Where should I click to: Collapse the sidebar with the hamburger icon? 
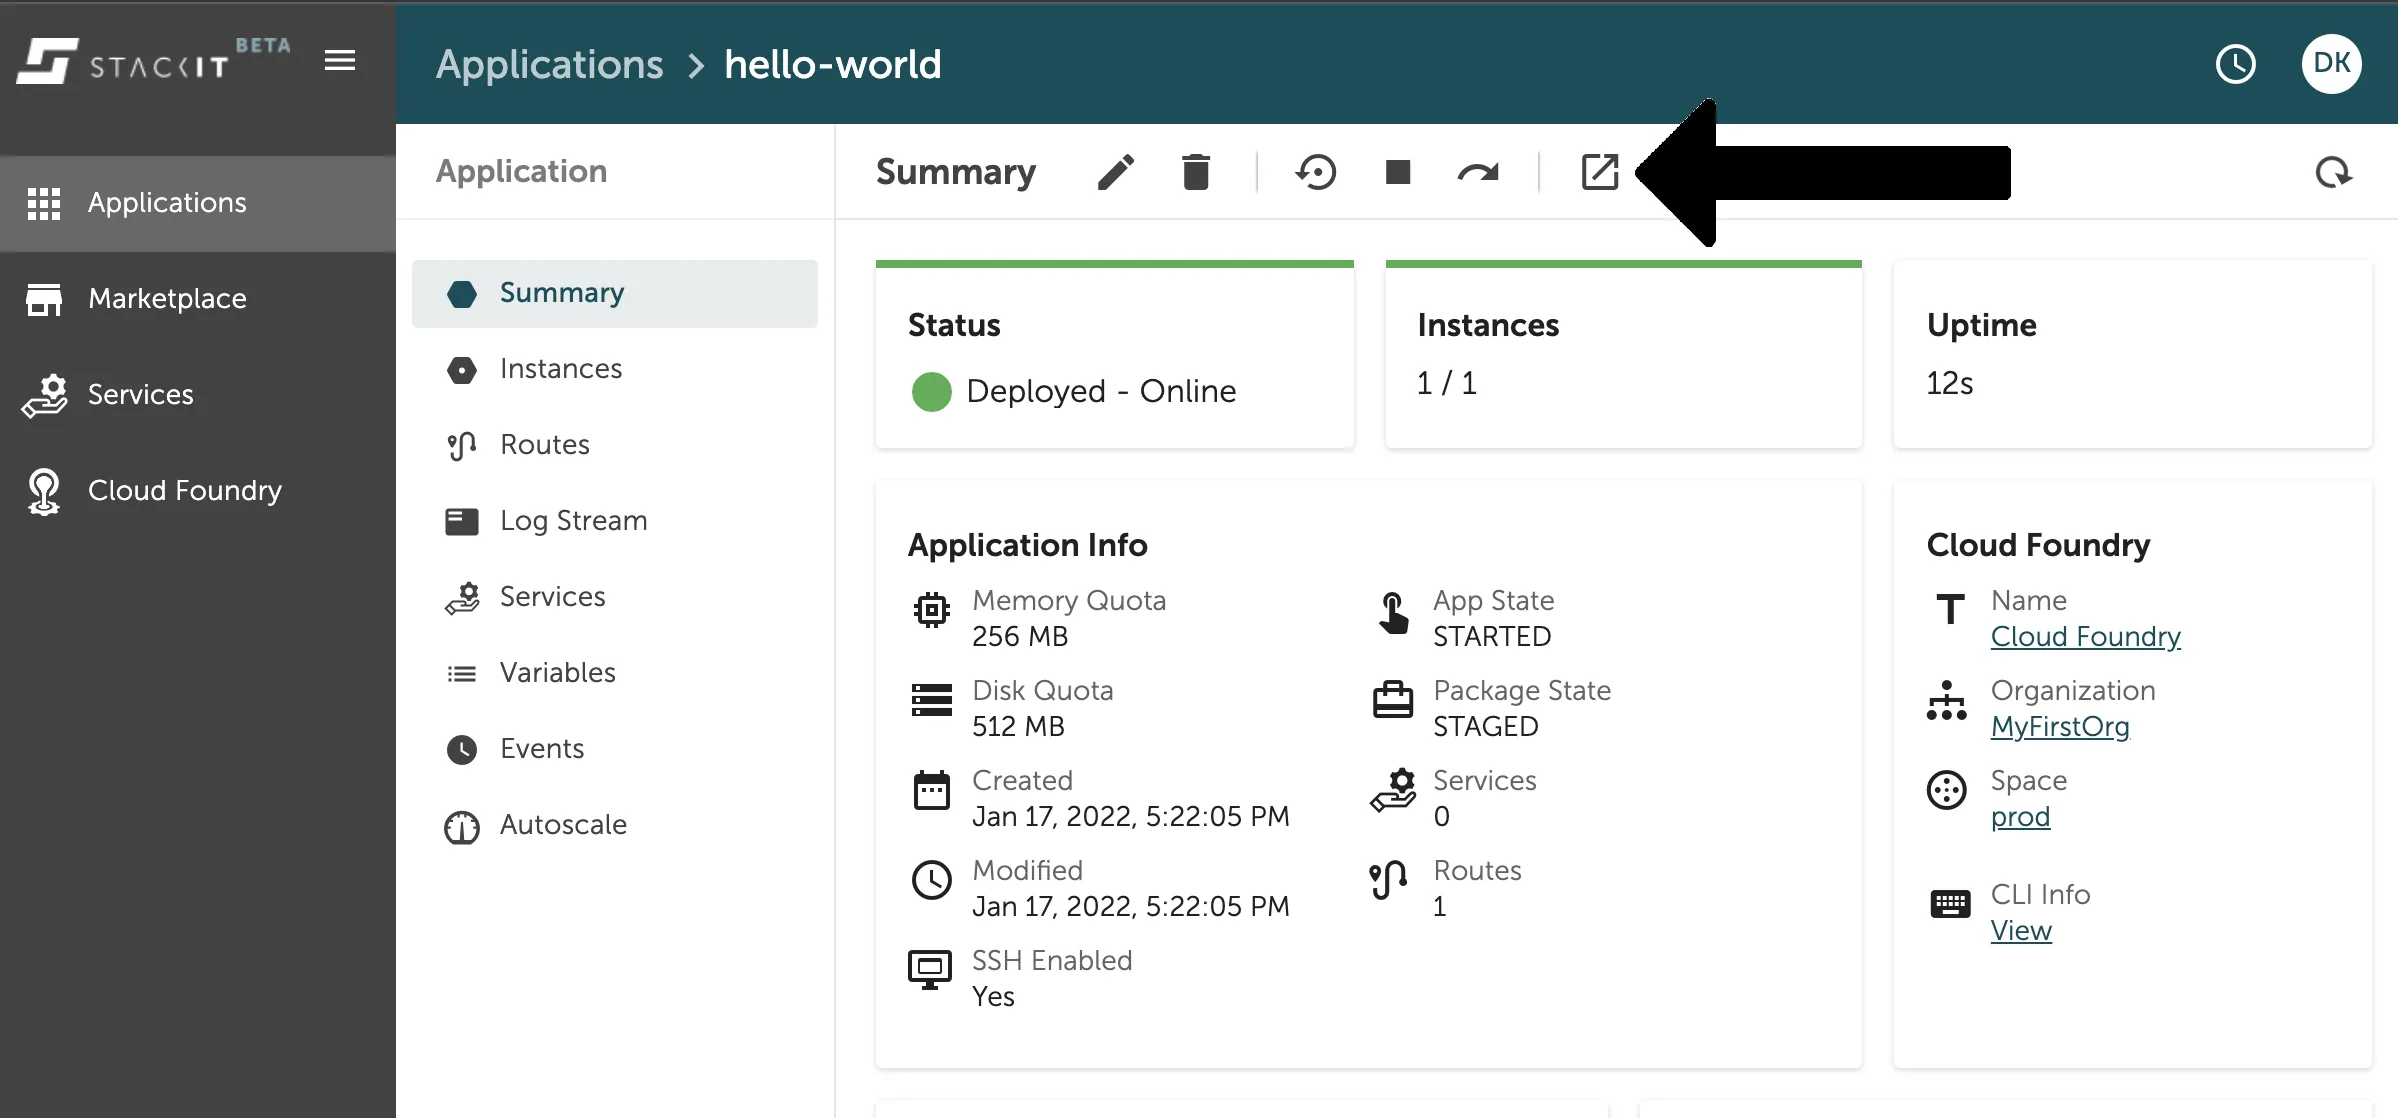pyautogui.click(x=340, y=61)
